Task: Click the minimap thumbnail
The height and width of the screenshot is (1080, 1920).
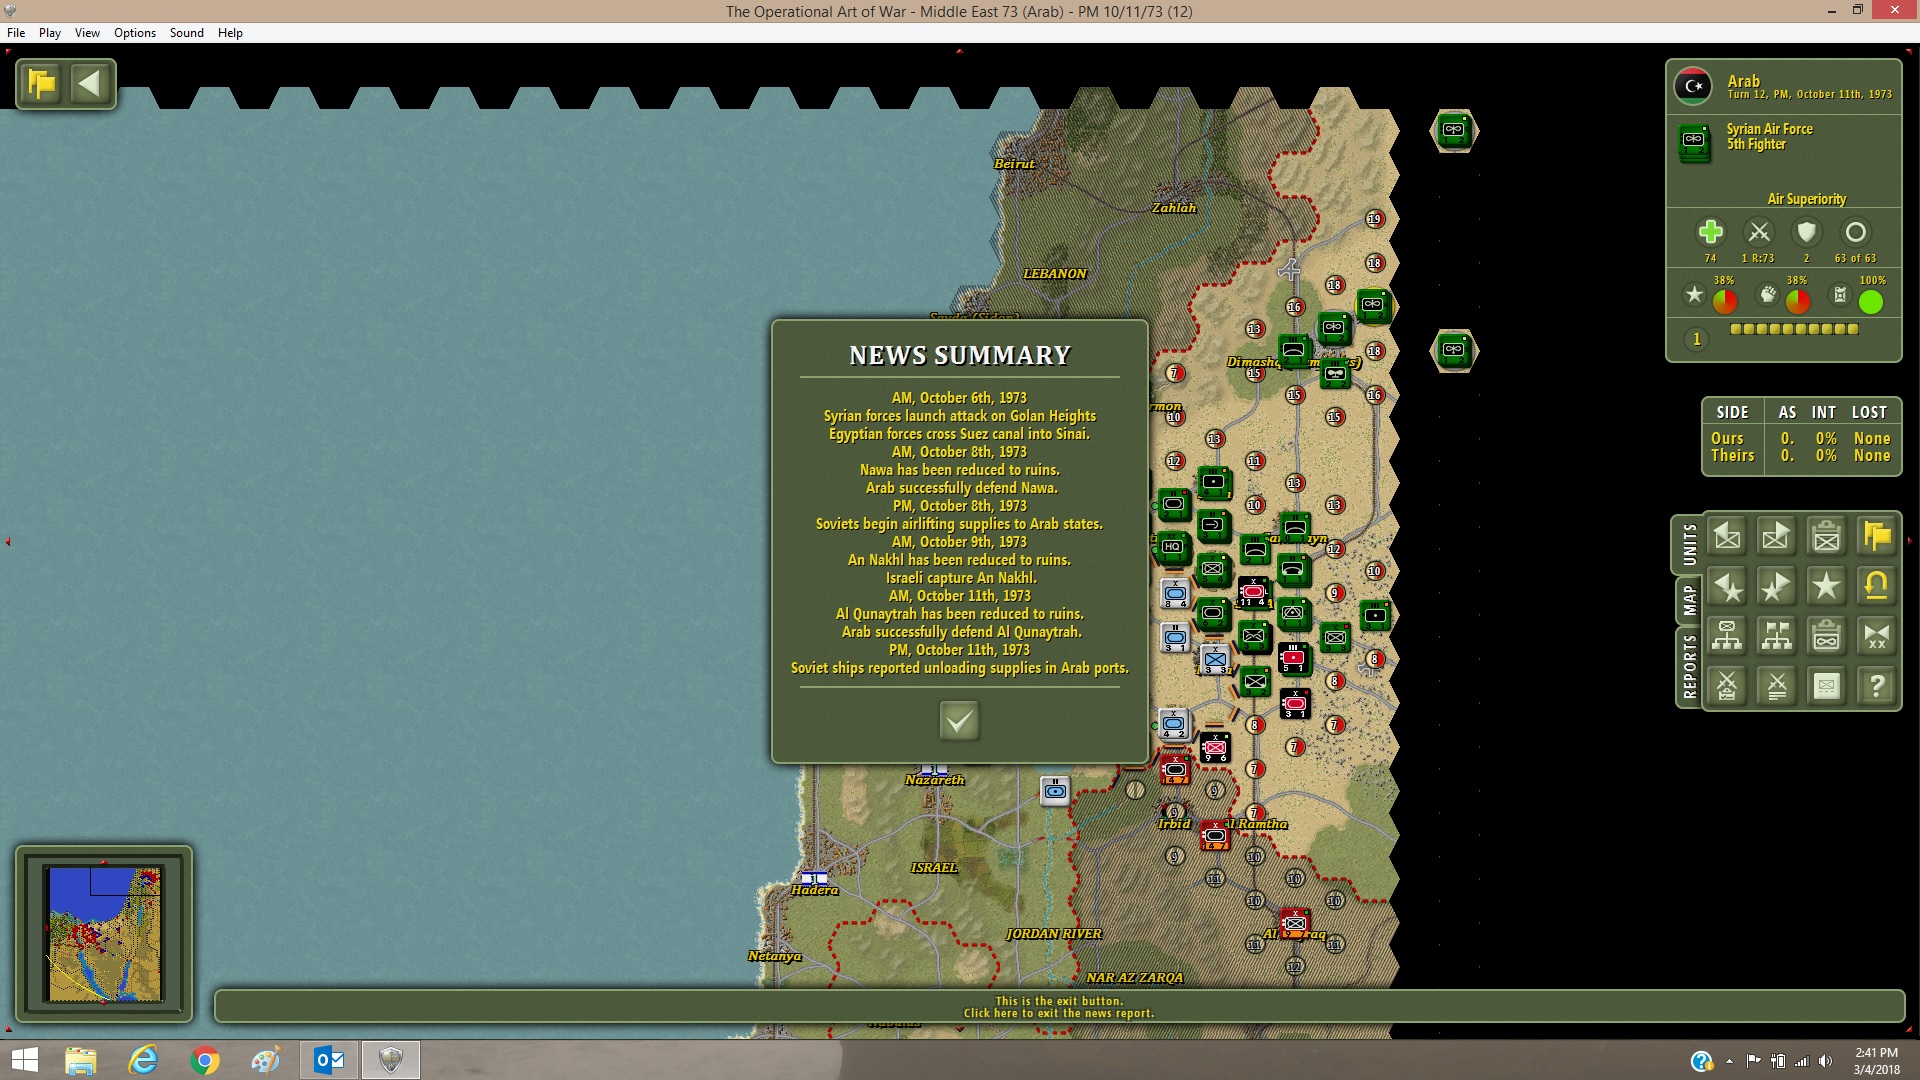Action: click(104, 934)
